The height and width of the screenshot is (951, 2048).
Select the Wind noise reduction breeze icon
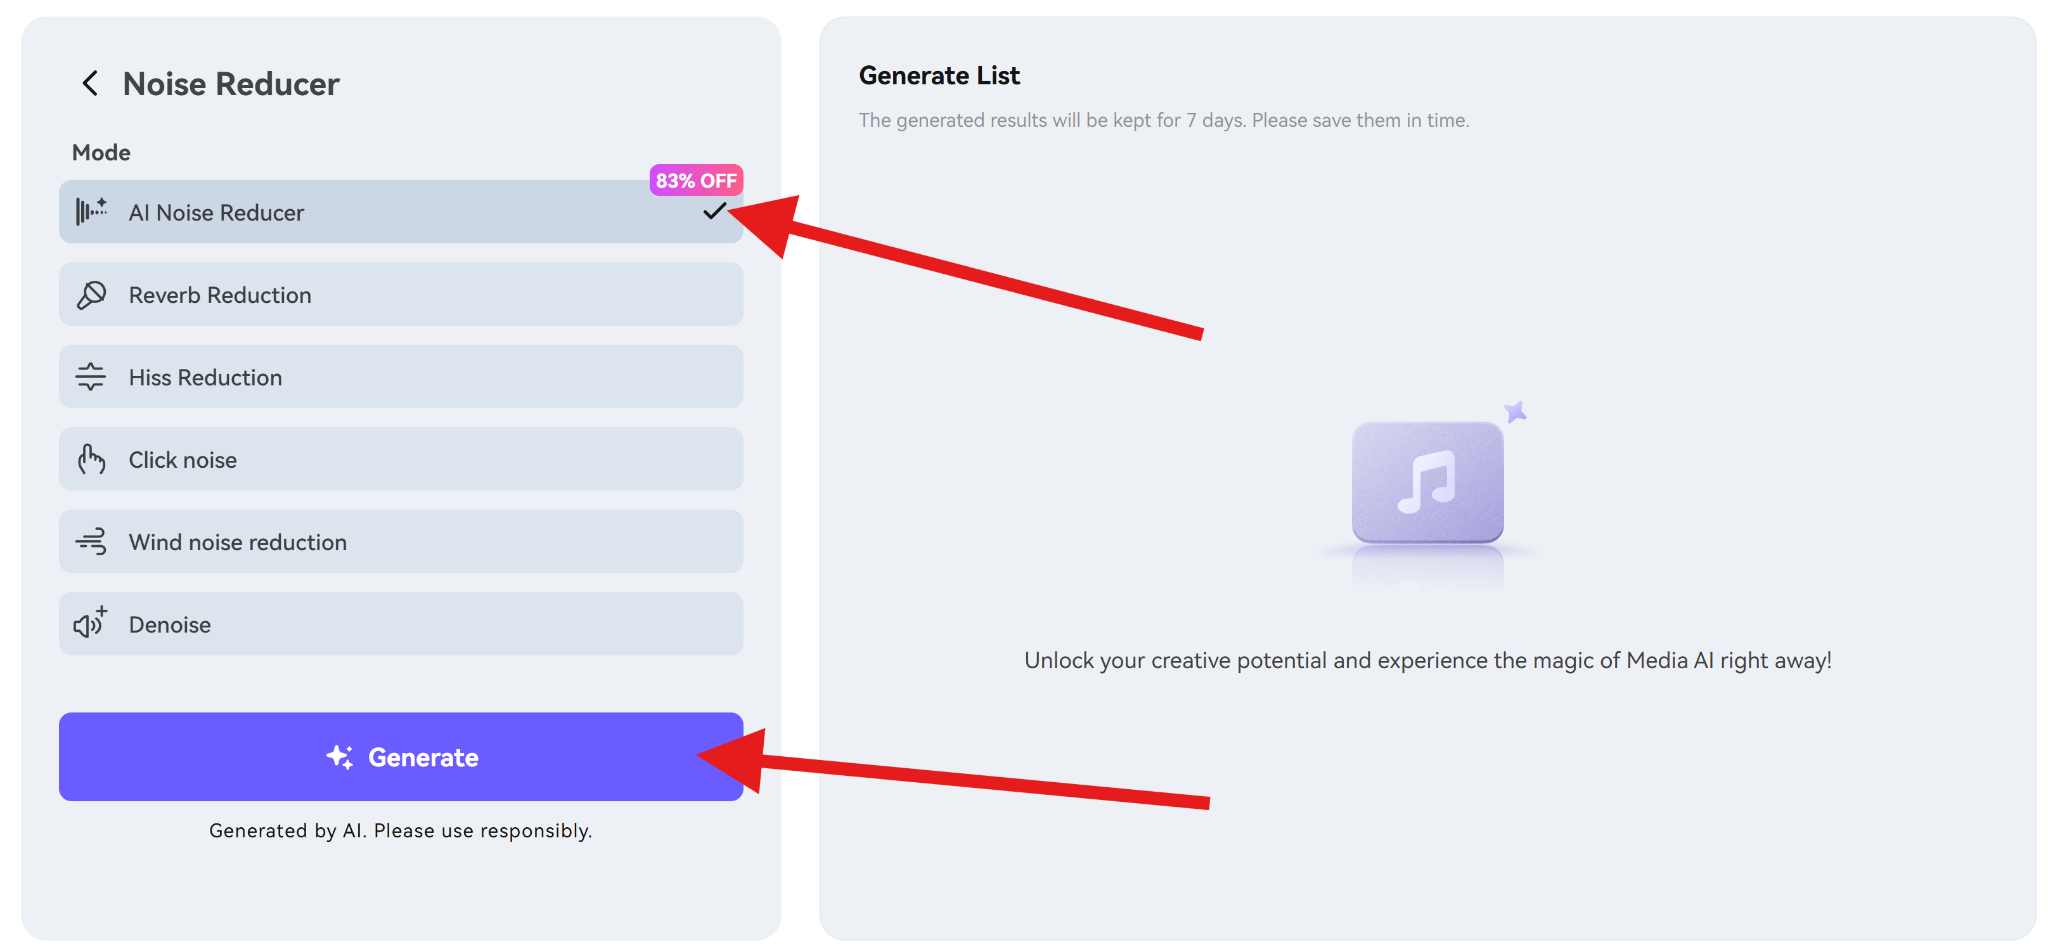(91, 541)
